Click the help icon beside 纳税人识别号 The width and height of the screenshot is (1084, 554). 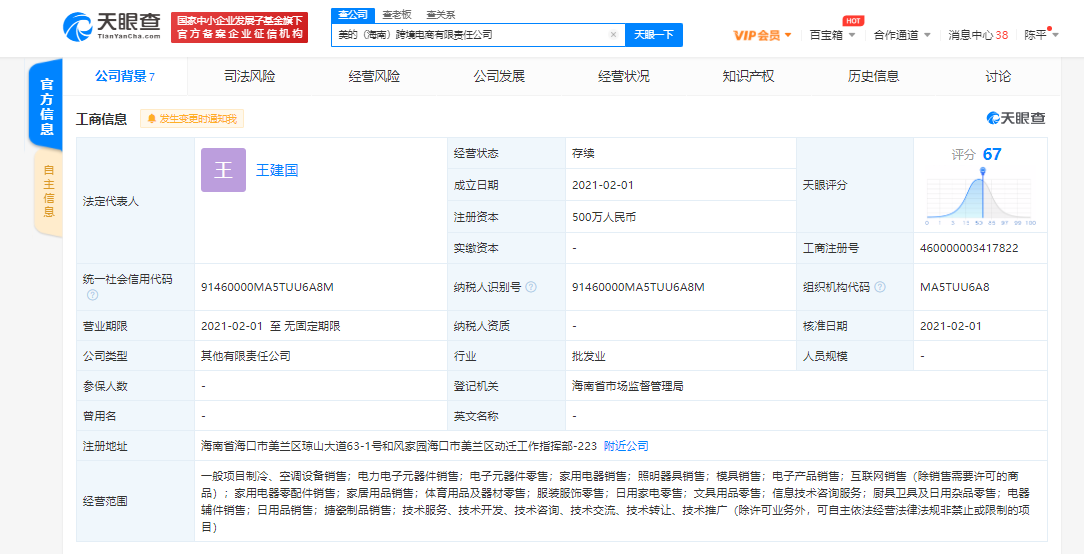pos(531,287)
